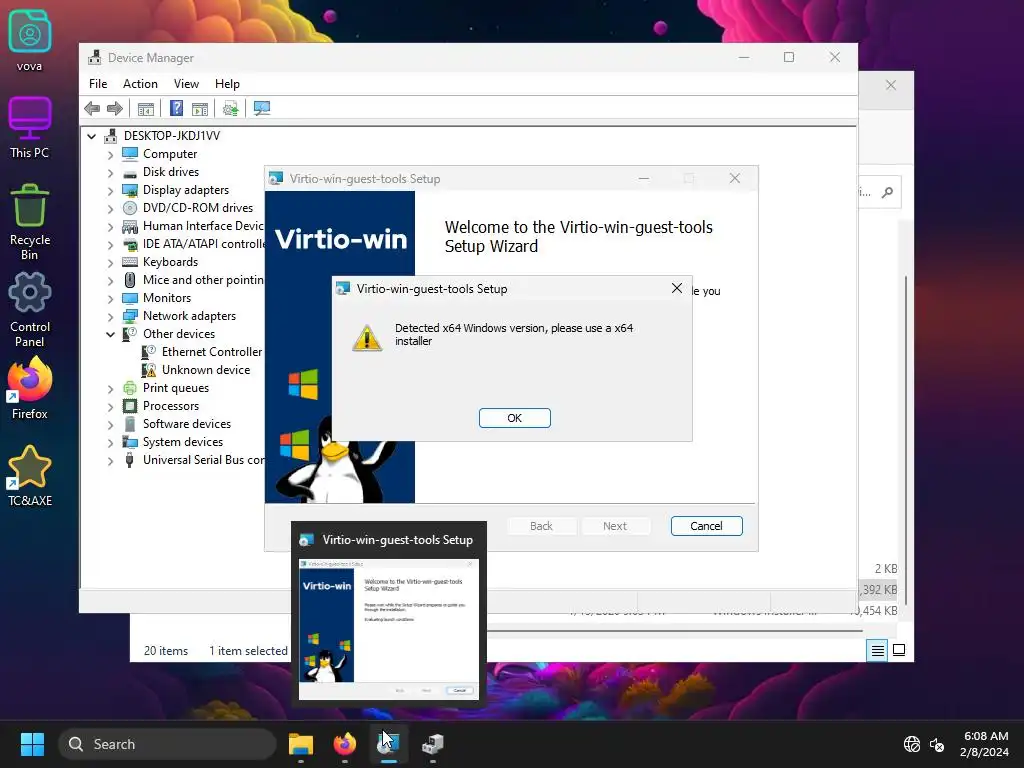1024x768 pixels.
Task: Select the DVD/CD-ROM drives disc icon
Action: click(x=130, y=208)
